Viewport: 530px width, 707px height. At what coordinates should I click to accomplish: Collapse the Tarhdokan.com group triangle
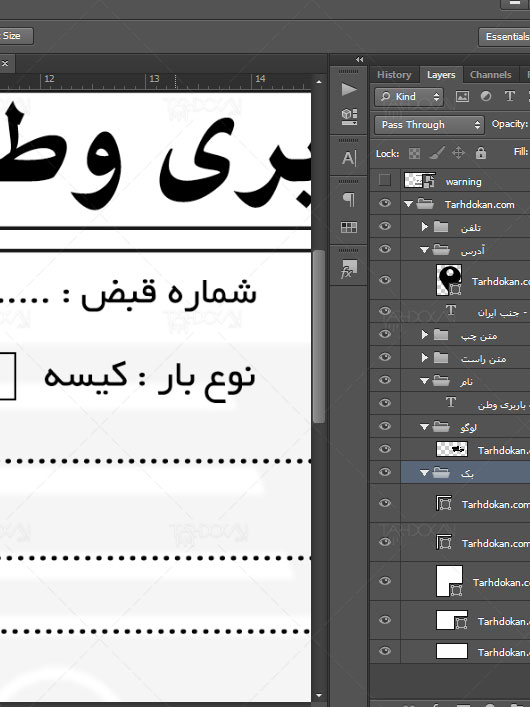click(x=408, y=204)
